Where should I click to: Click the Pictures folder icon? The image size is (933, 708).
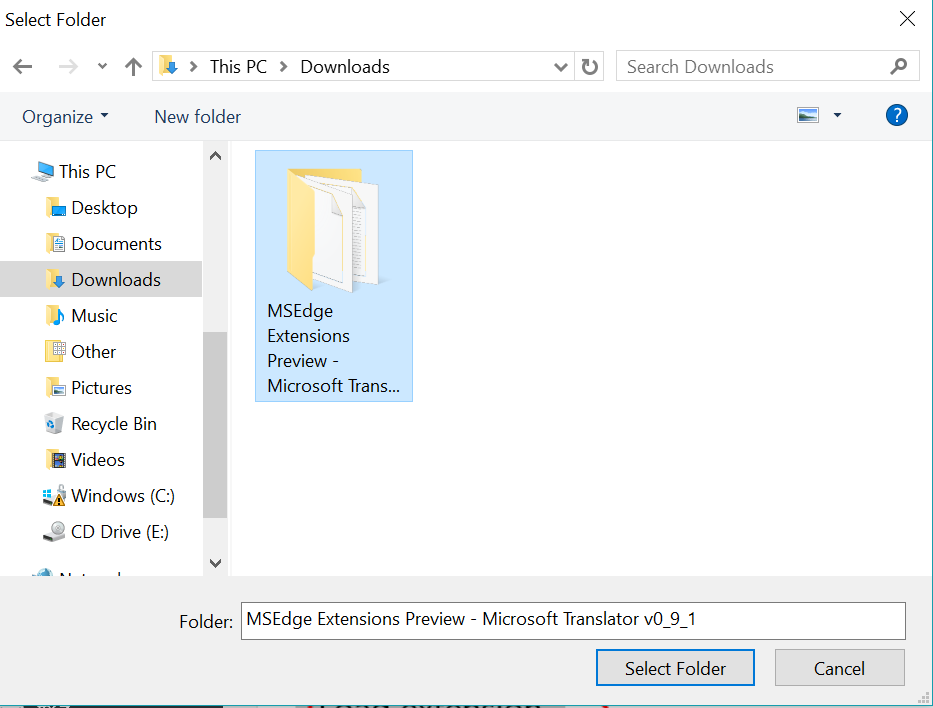pyautogui.click(x=56, y=388)
